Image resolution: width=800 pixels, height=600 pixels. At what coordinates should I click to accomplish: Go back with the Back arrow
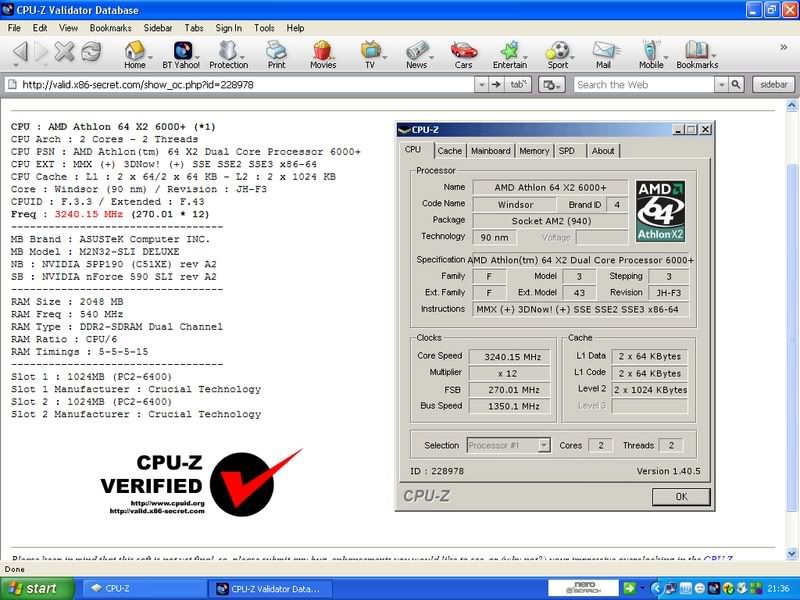tap(20, 51)
